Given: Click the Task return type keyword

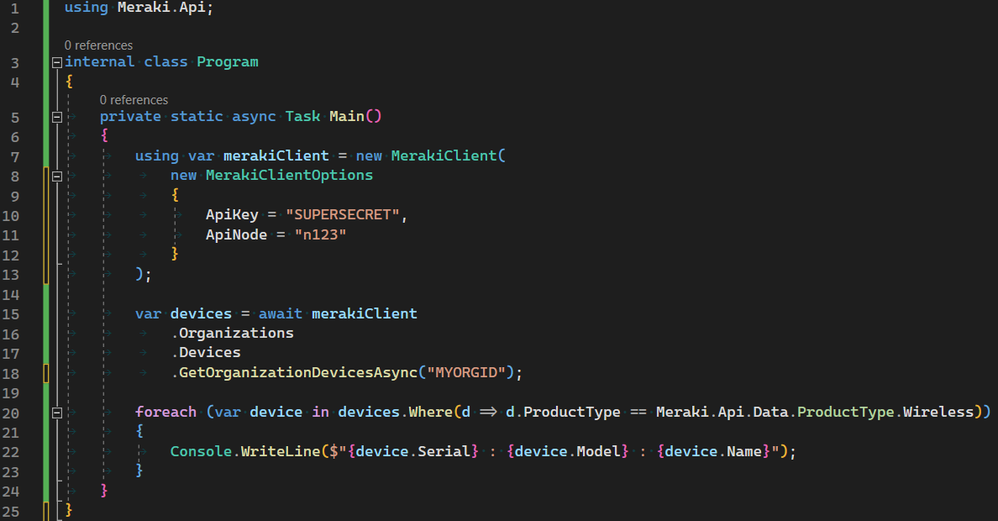Looking at the screenshot, I should click(302, 116).
